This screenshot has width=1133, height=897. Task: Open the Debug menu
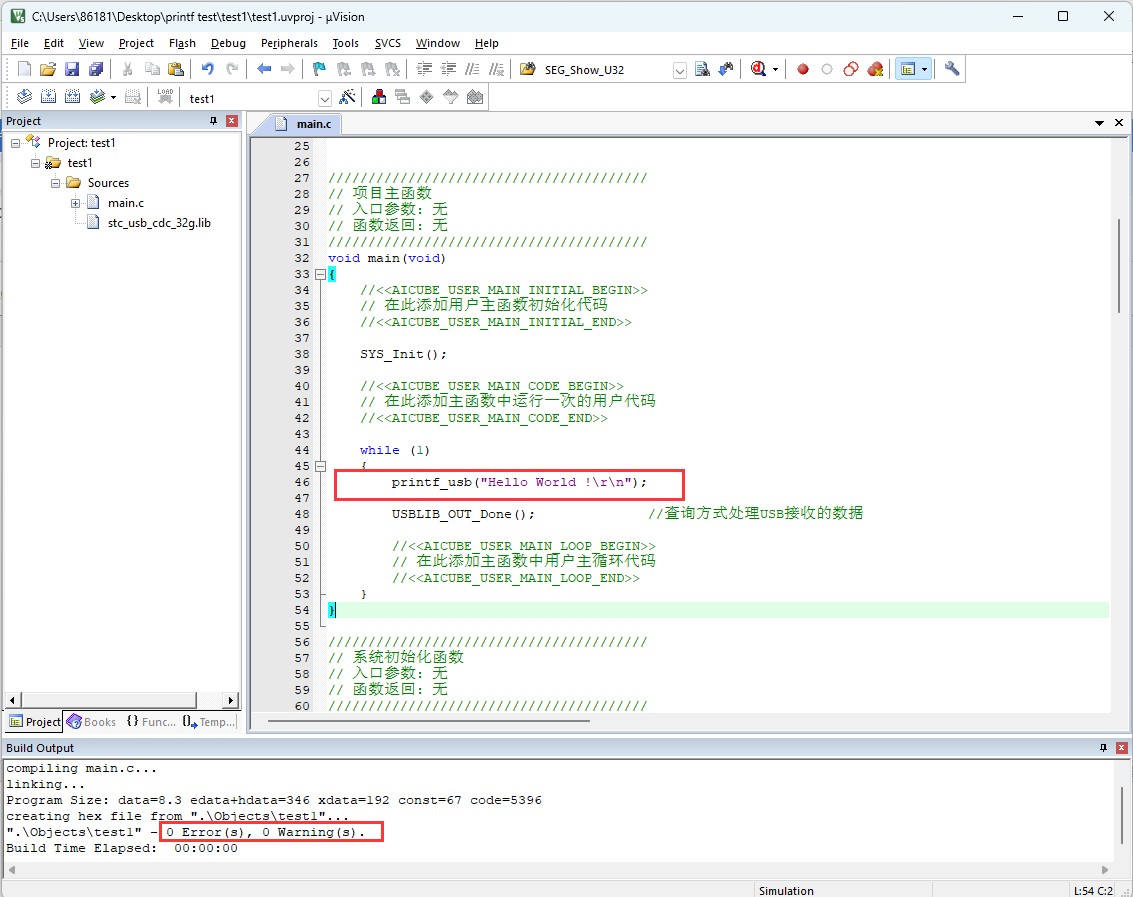coord(228,43)
